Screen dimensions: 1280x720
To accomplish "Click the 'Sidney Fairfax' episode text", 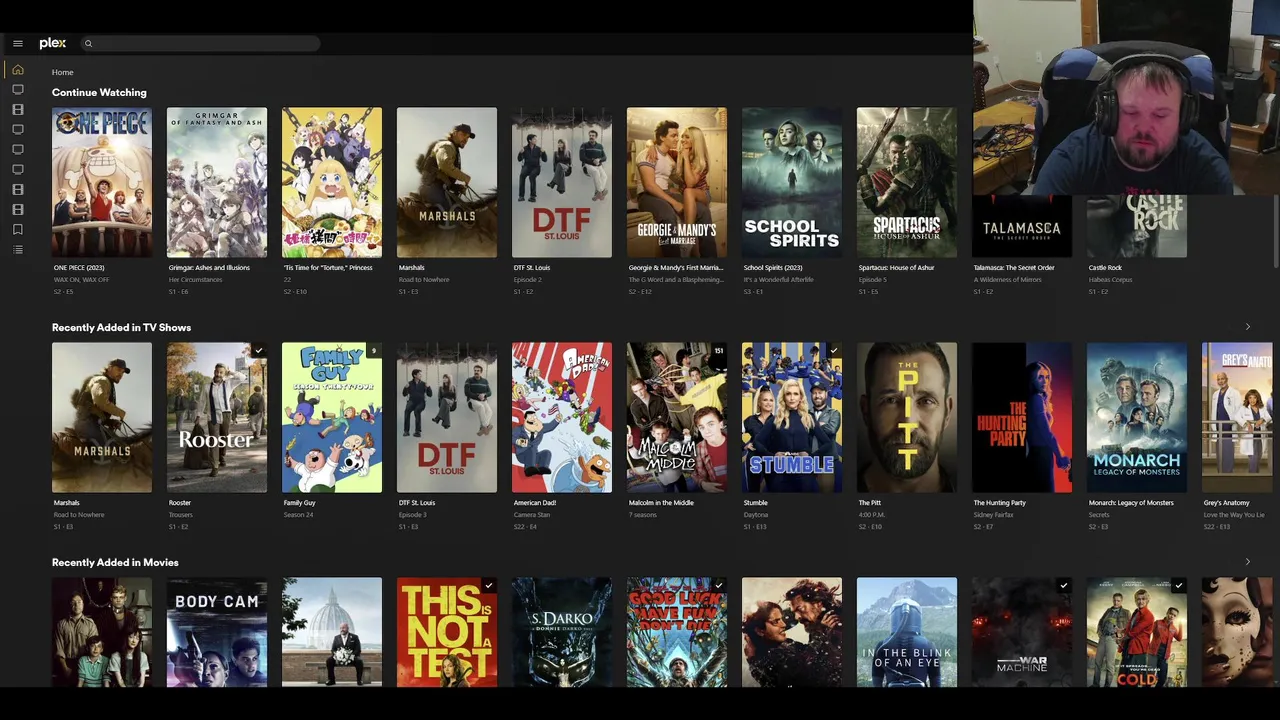I will click(993, 515).
